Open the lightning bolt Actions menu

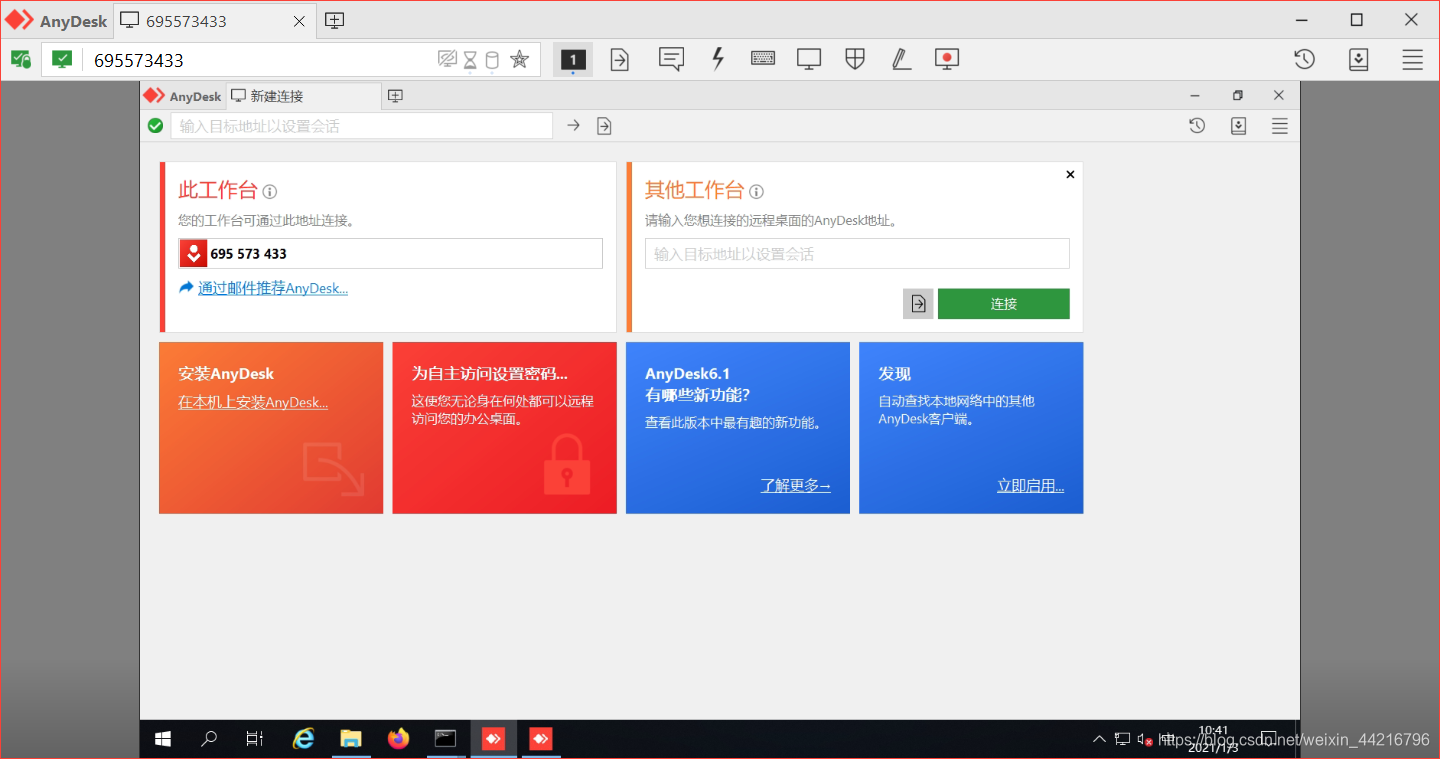click(717, 59)
